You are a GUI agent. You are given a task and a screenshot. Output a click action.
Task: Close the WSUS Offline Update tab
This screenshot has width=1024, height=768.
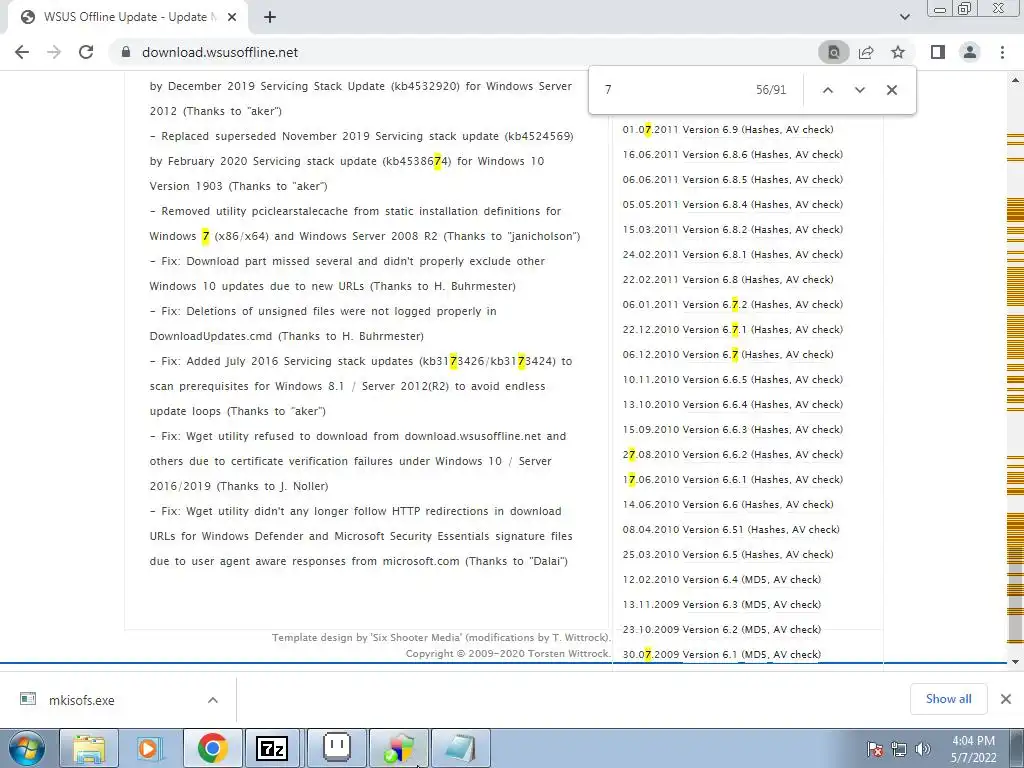pos(232,17)
